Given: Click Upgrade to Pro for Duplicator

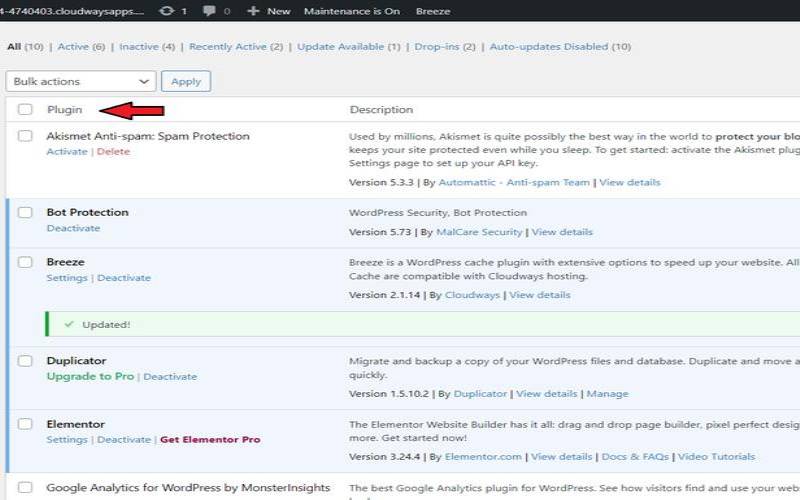Looking at the screenshot, I should click(x=91, y=377).
